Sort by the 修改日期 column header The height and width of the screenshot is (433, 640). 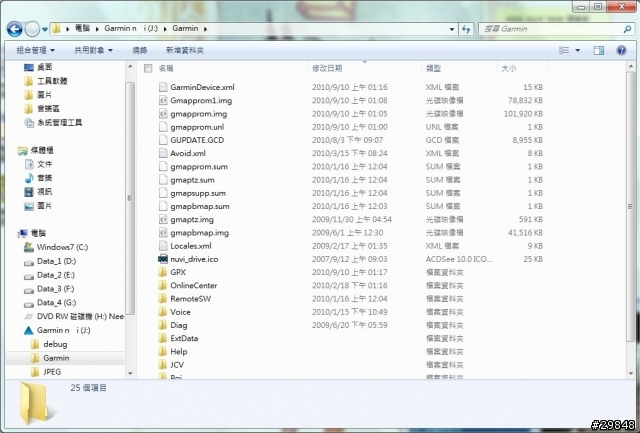327,68
